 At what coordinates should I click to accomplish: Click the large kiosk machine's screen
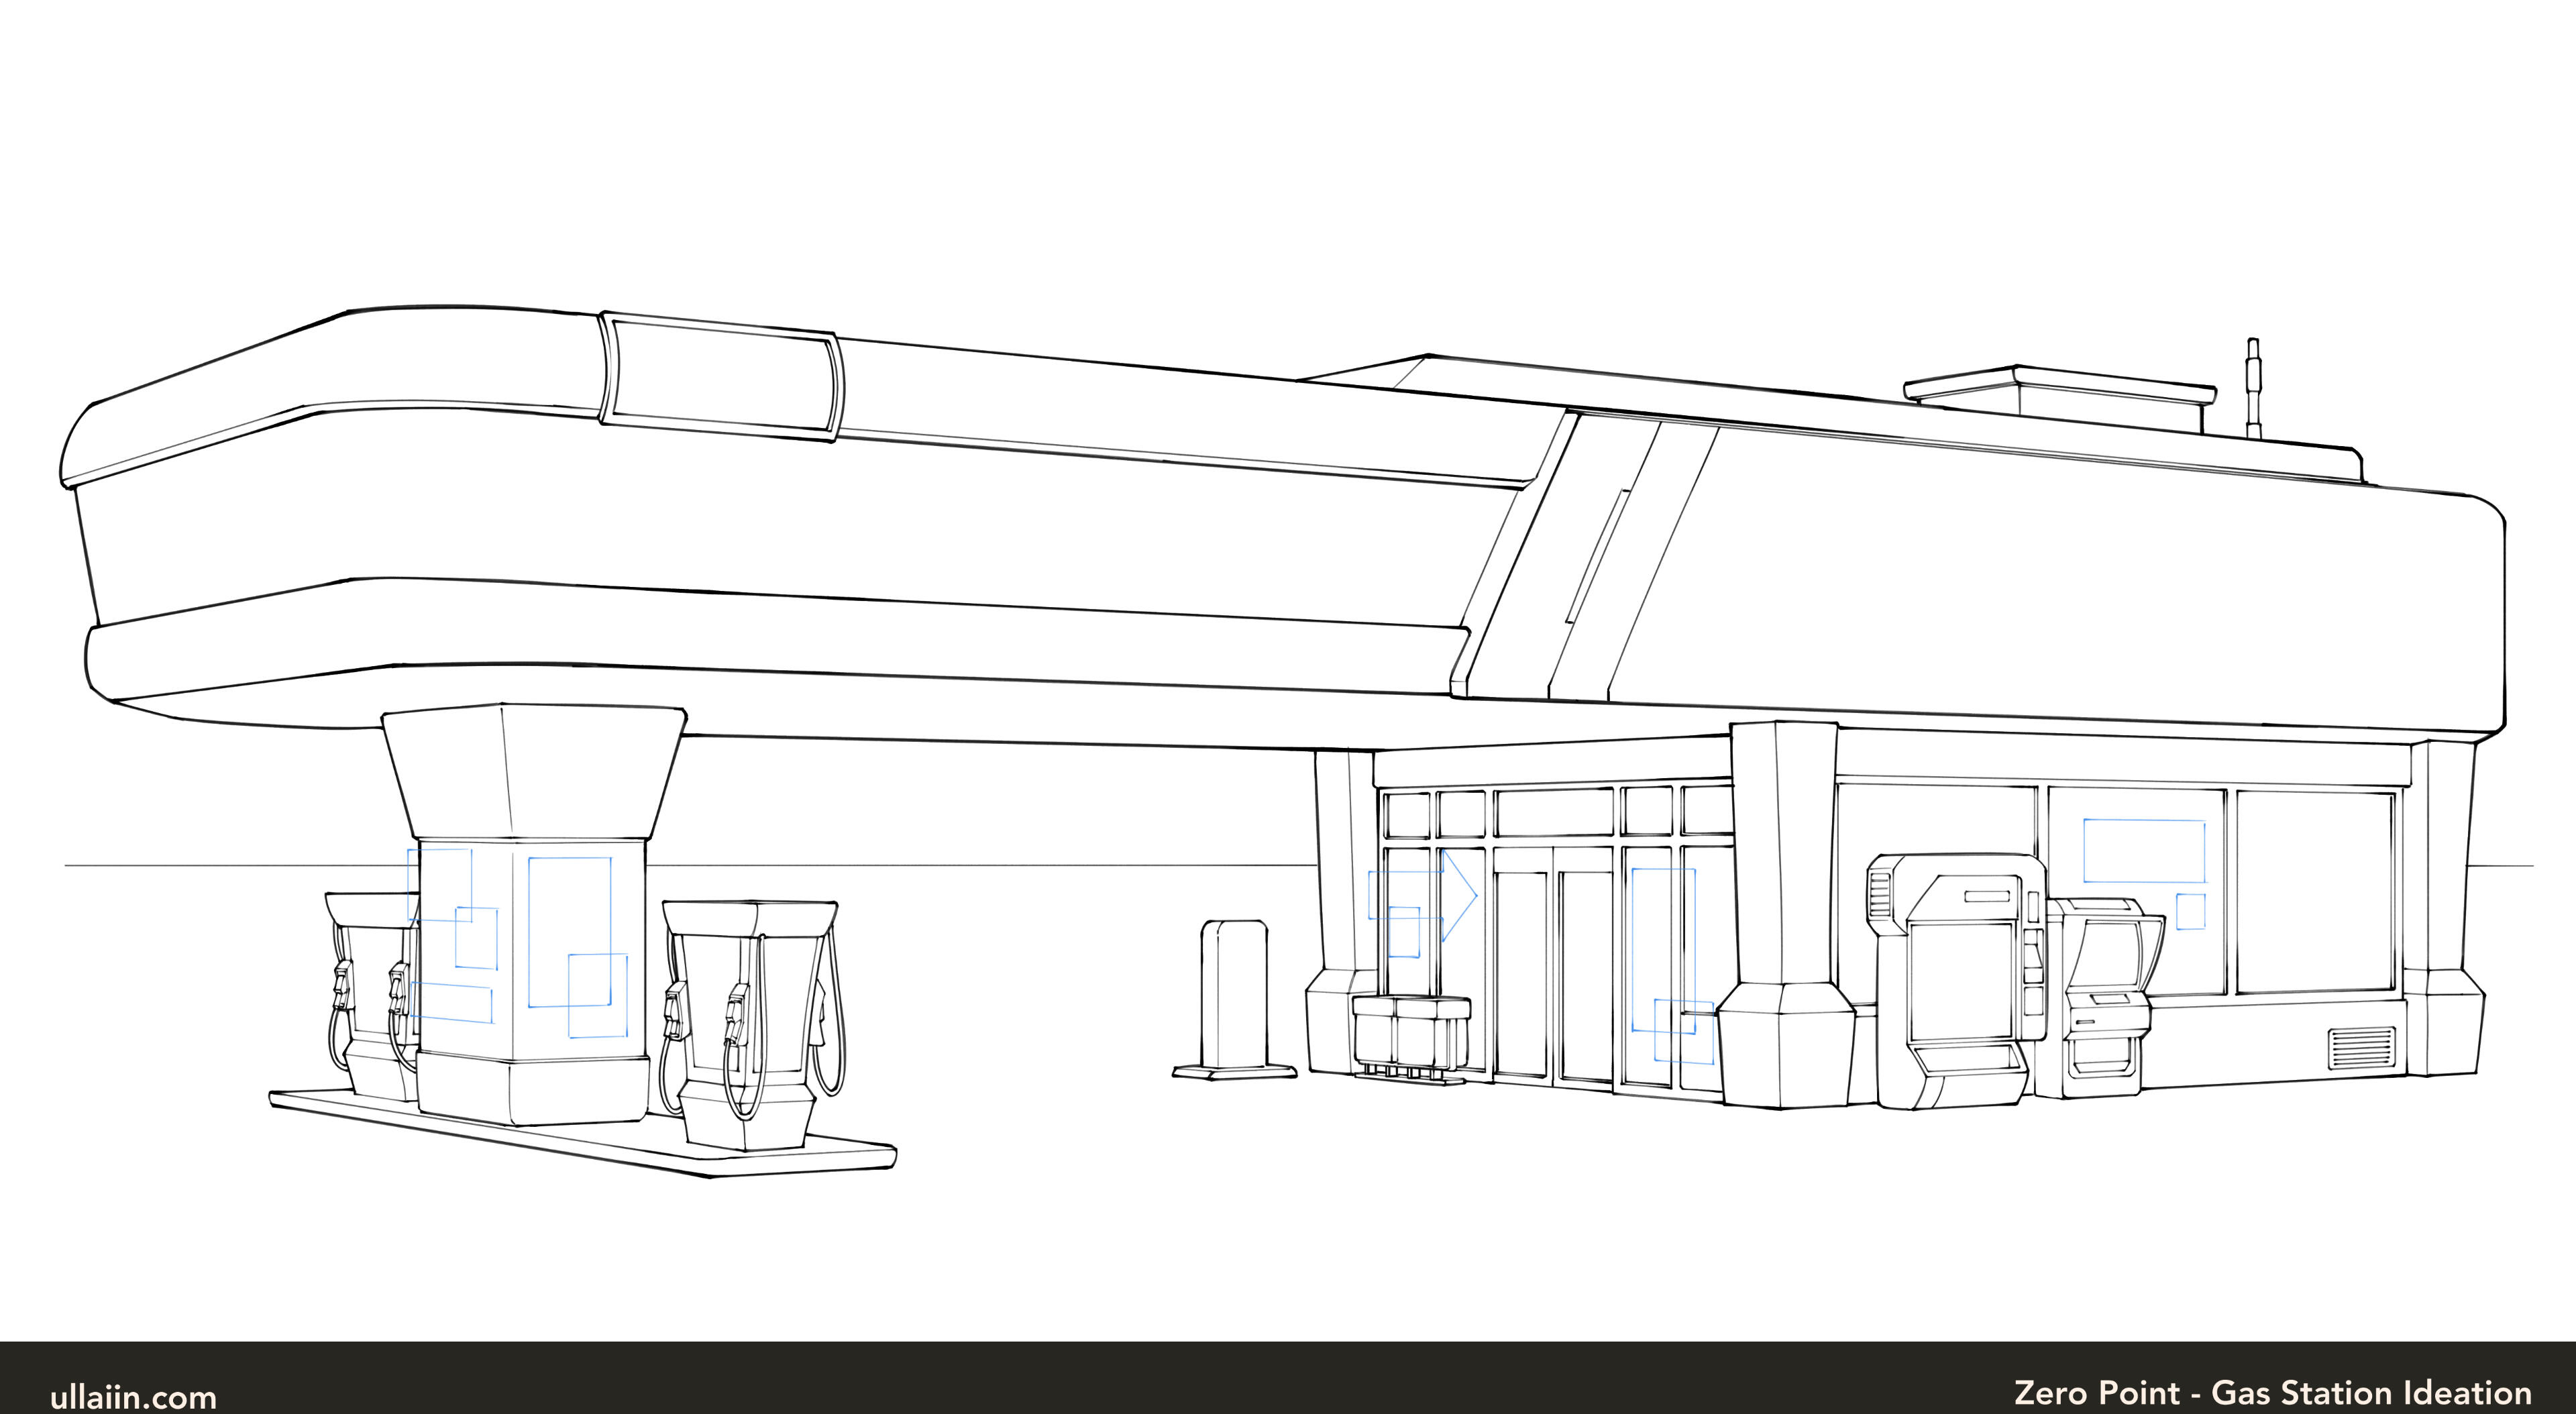[x=1961, y=980]
